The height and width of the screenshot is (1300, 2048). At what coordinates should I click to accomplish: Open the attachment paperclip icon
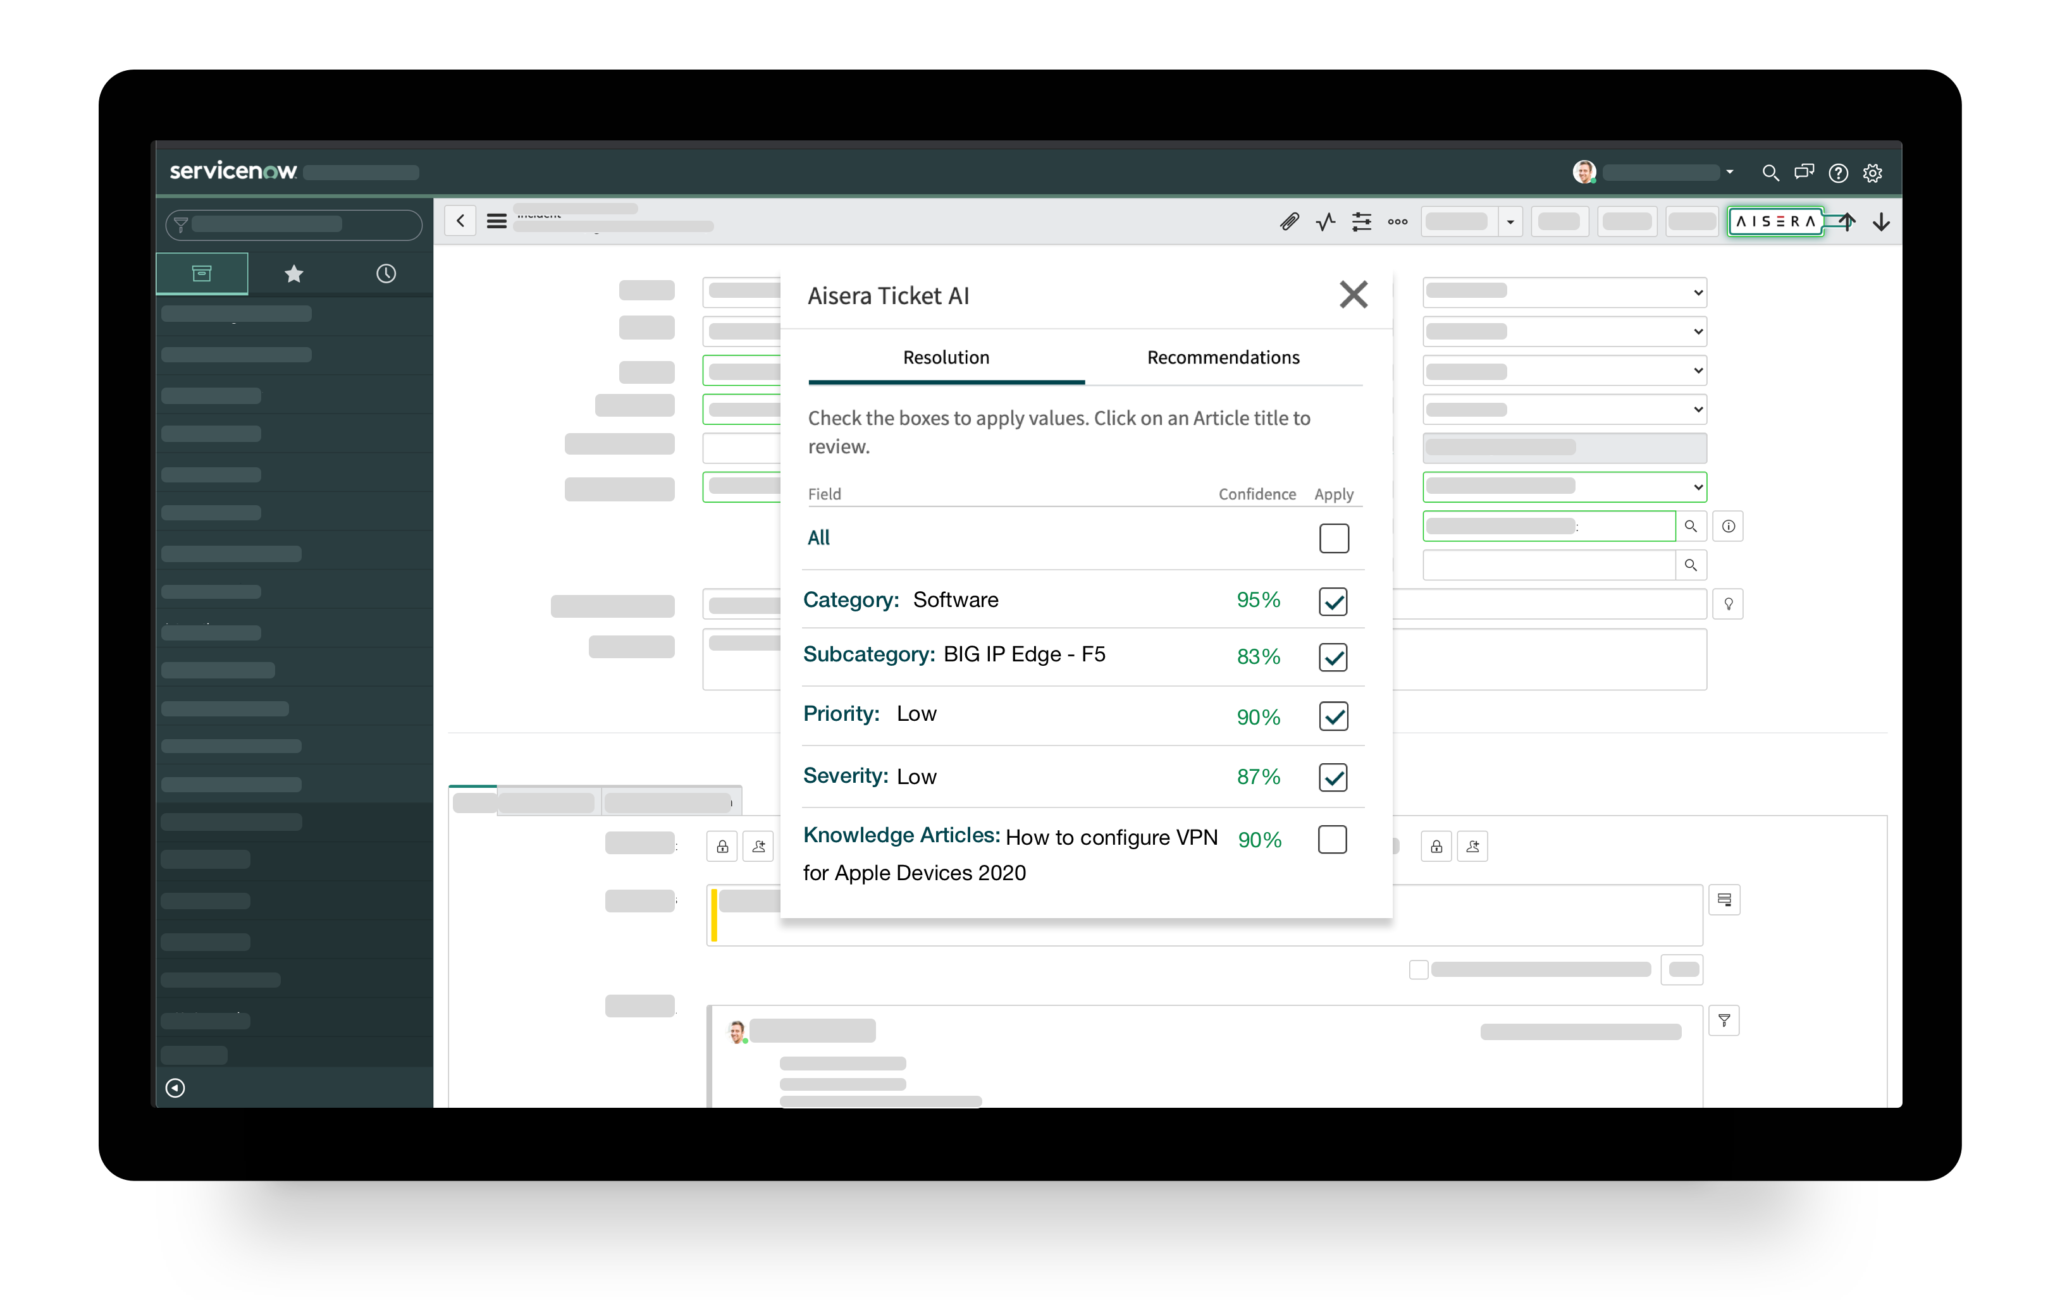[1289, 221]
